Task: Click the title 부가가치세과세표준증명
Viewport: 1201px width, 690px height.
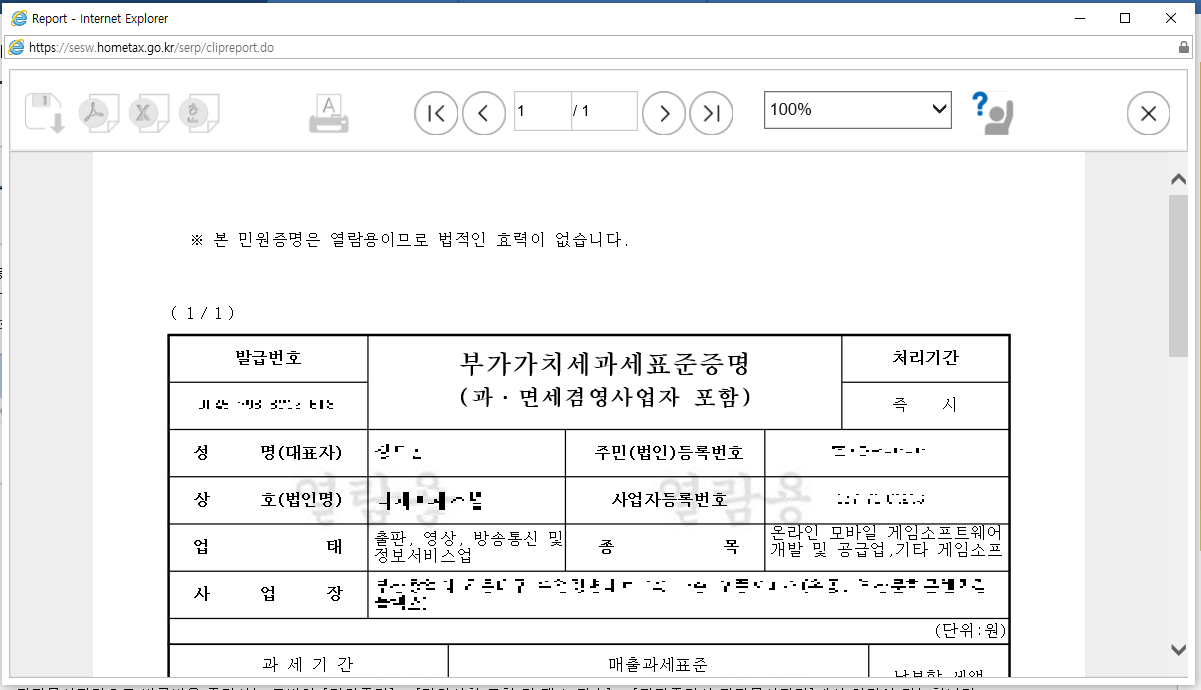Action: (x=605, y=362)
